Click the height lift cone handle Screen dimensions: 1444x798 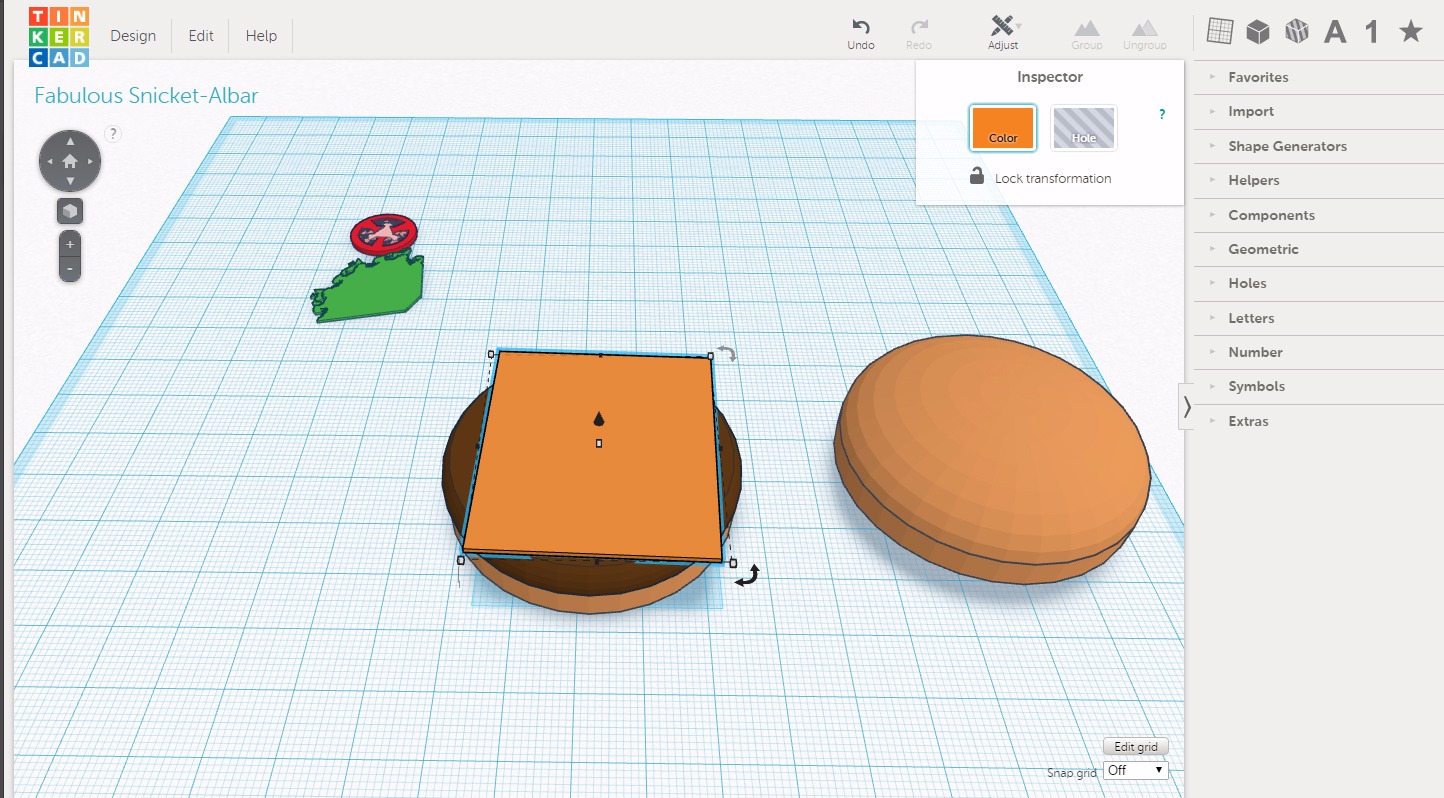(599, 419)
